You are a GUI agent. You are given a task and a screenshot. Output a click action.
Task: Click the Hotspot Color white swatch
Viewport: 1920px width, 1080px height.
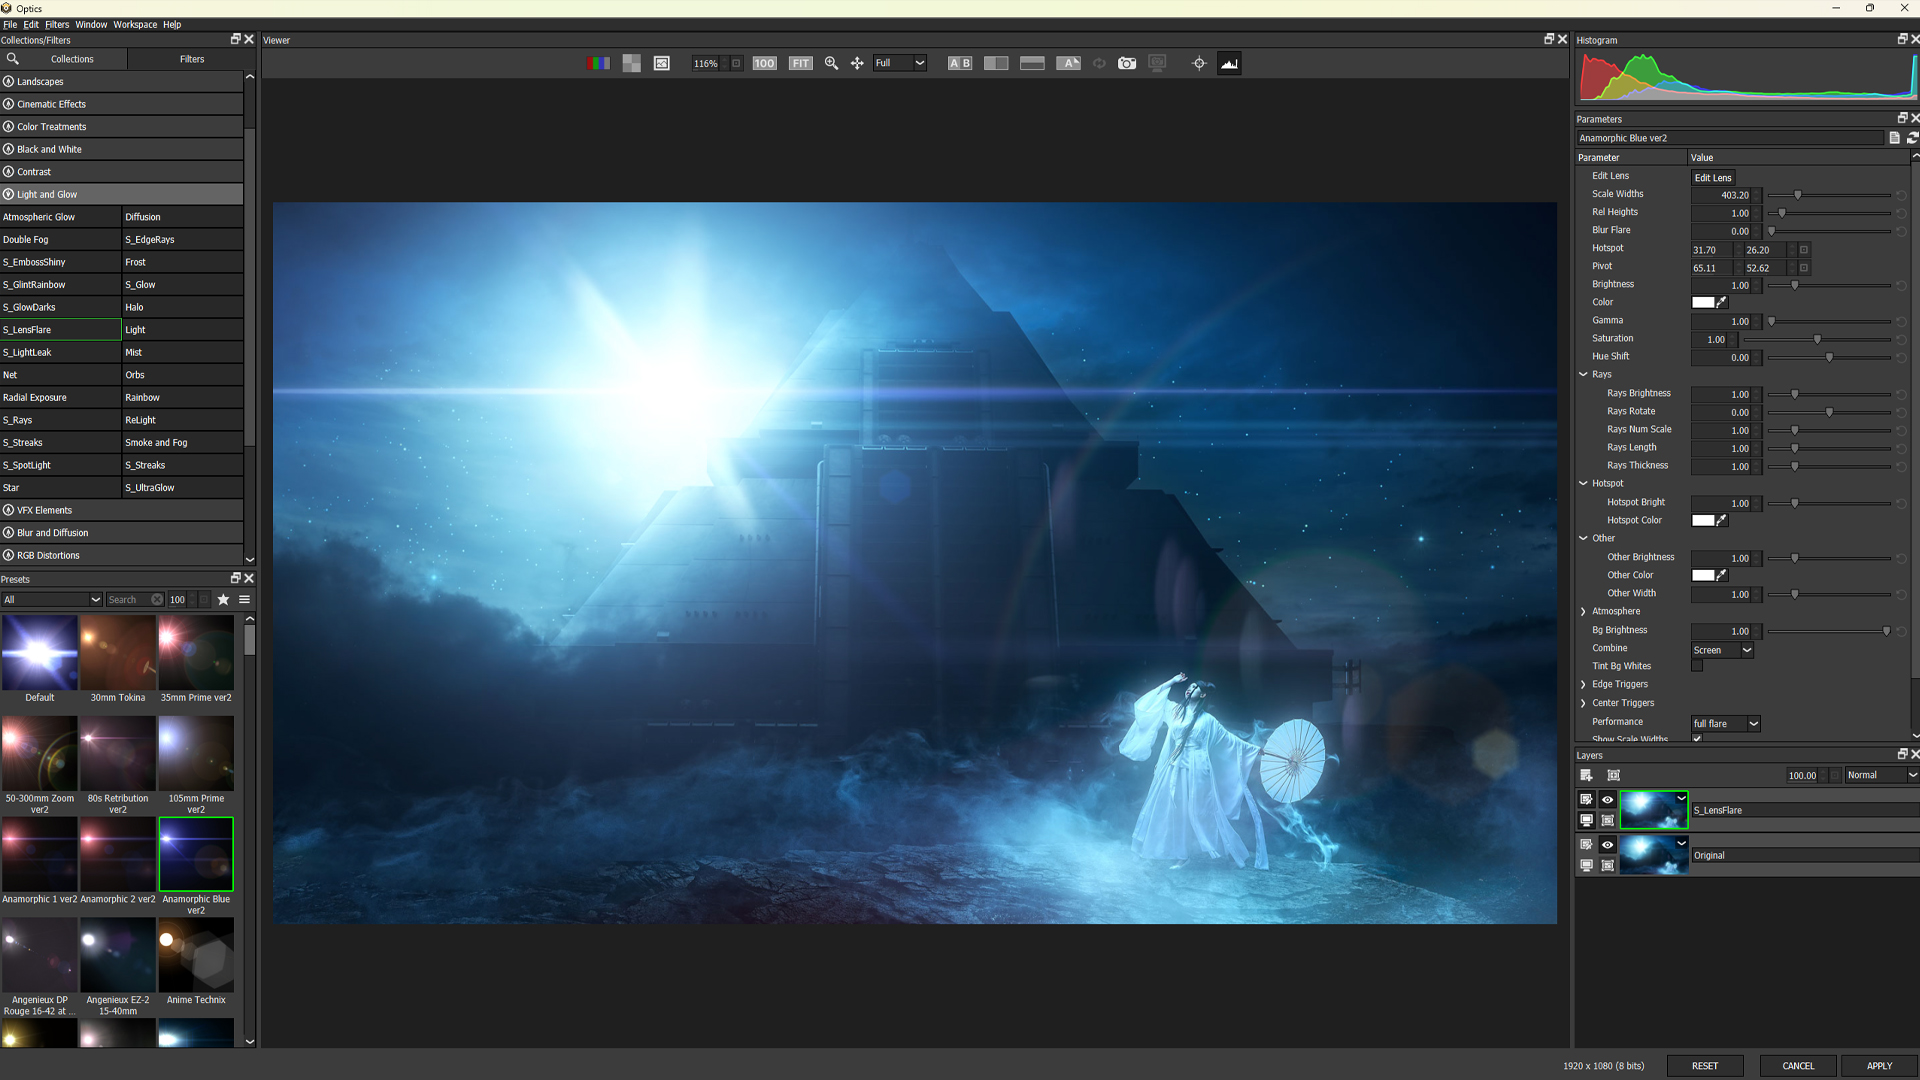pos(1703,521)
